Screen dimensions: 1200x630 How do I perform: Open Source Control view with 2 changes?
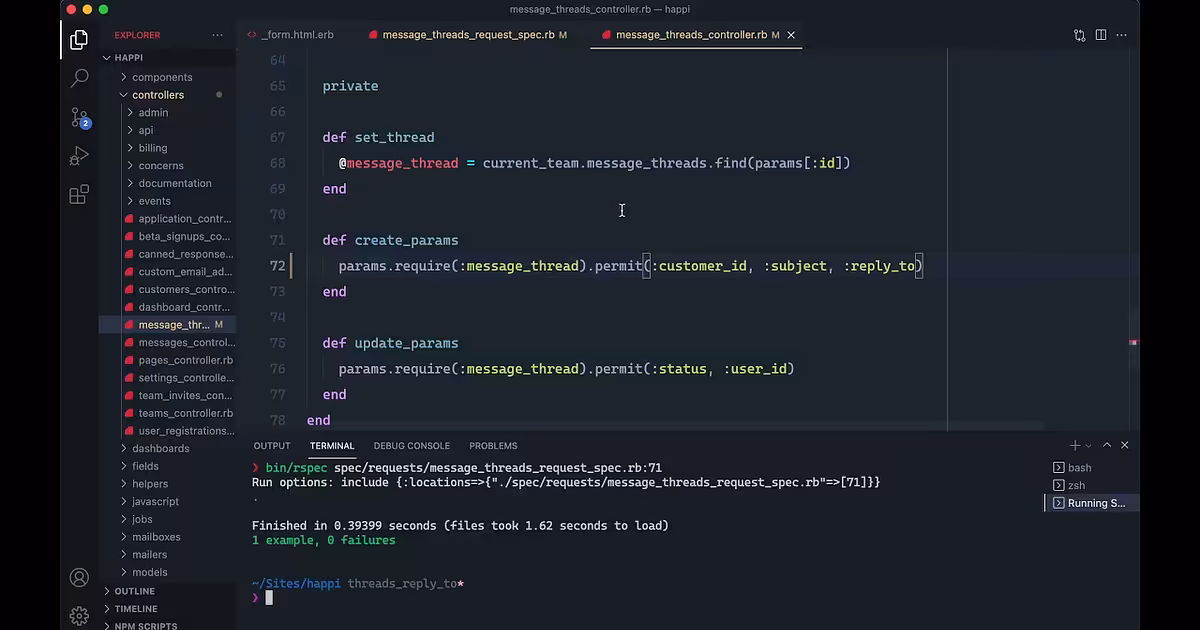[x=79, y=117]
